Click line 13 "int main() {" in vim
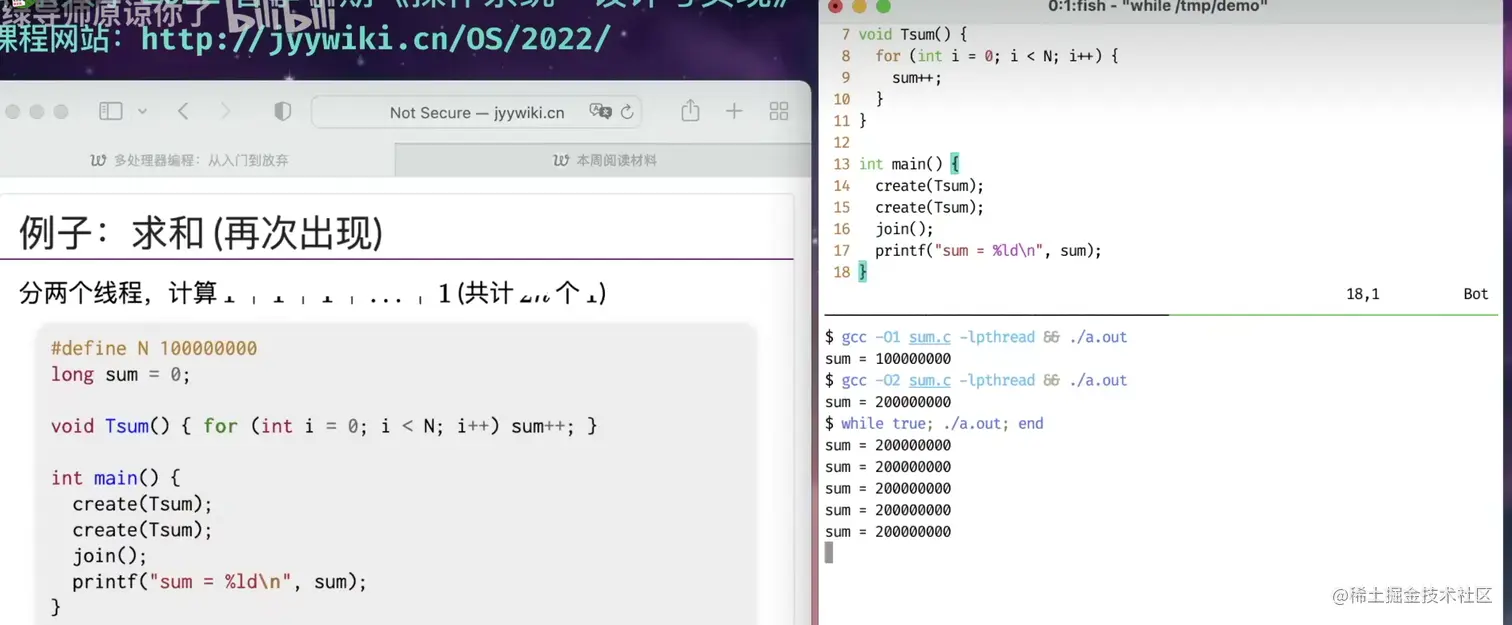 [909, 164]
